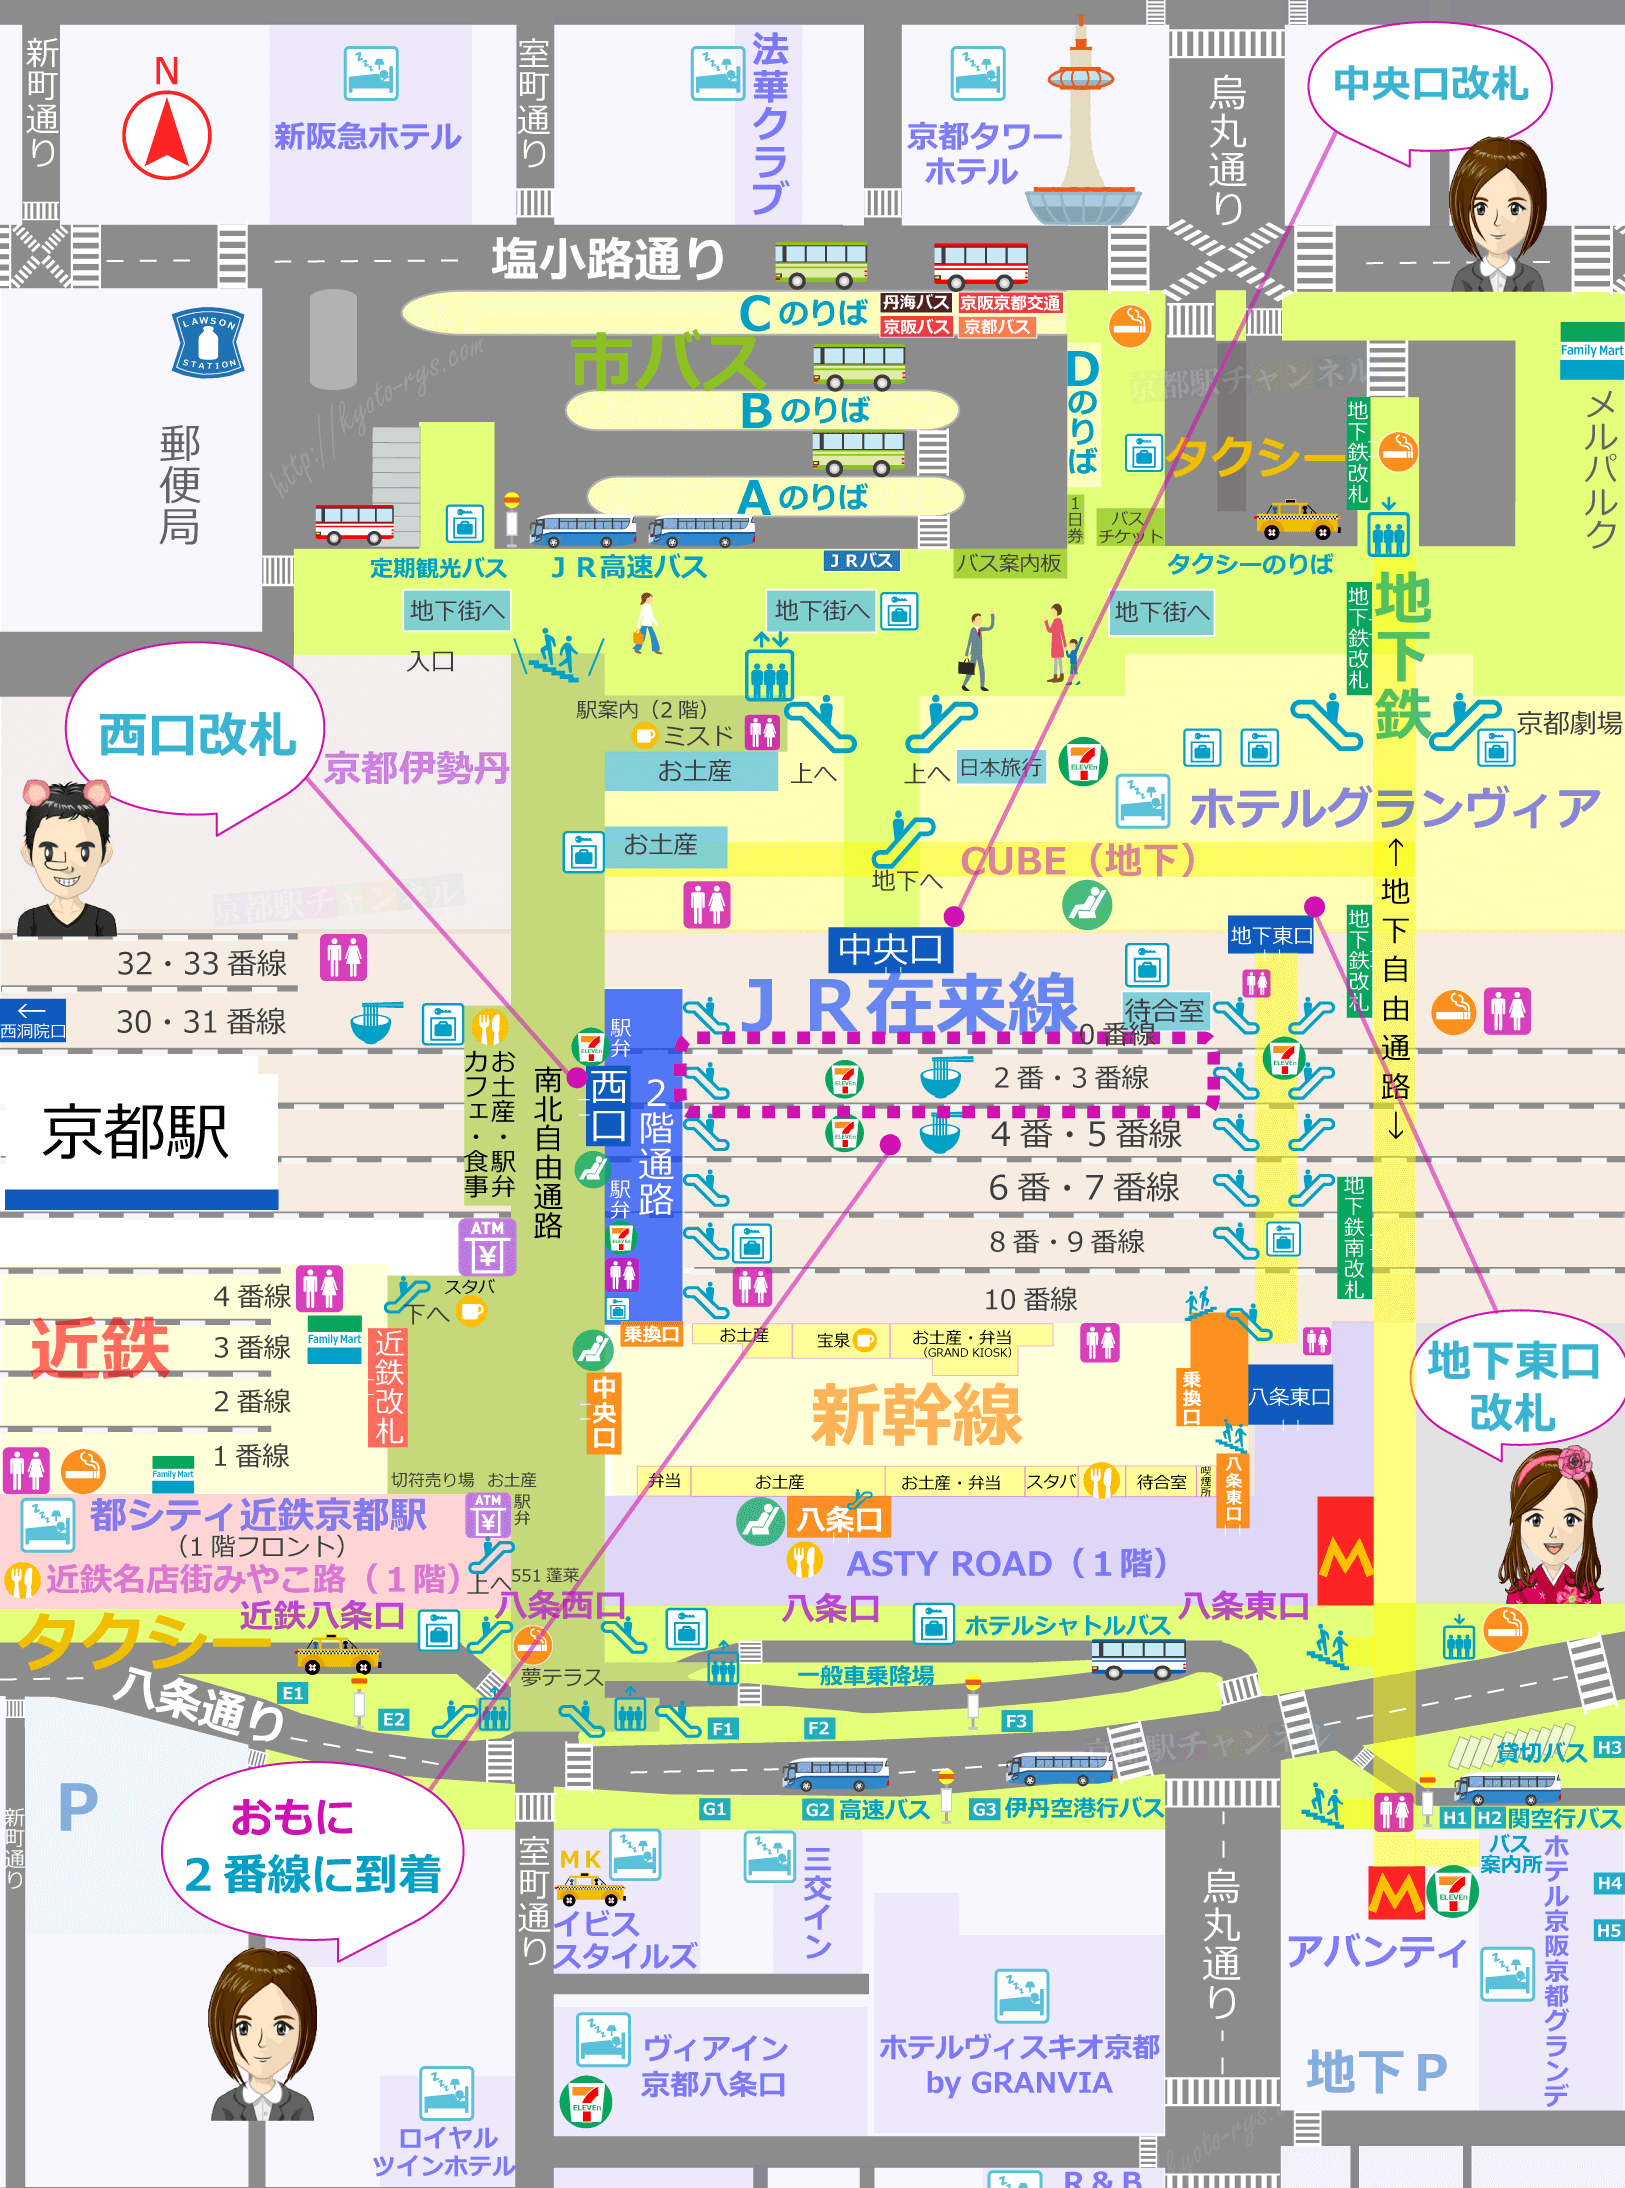This screenshot has width=1625, height=2188.
Task: Click the CUBE（地下） label
Action: tap(1078, 860)
